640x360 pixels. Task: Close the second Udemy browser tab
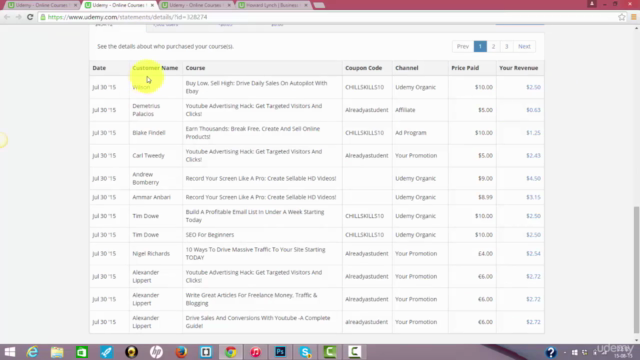tap(152, 5)
